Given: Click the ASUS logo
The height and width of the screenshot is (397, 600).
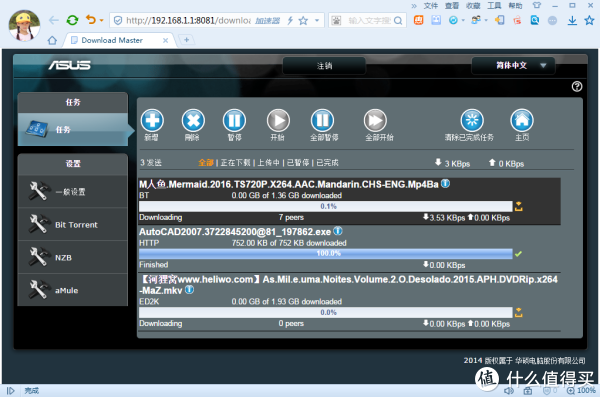Looking at the screenshot, I should 70,65.
